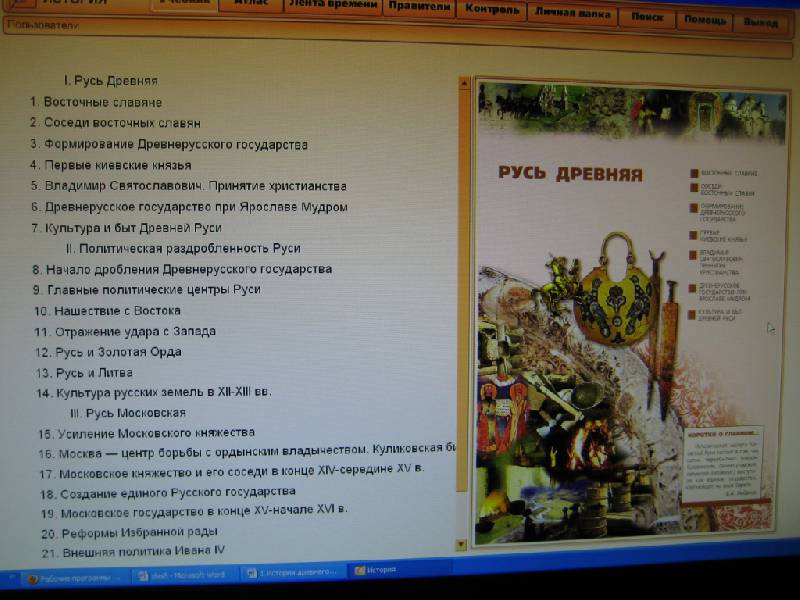The width and height of the screenshot is (800, 600).
Task: Open the Атлас tab
Action: pos(248,4)
